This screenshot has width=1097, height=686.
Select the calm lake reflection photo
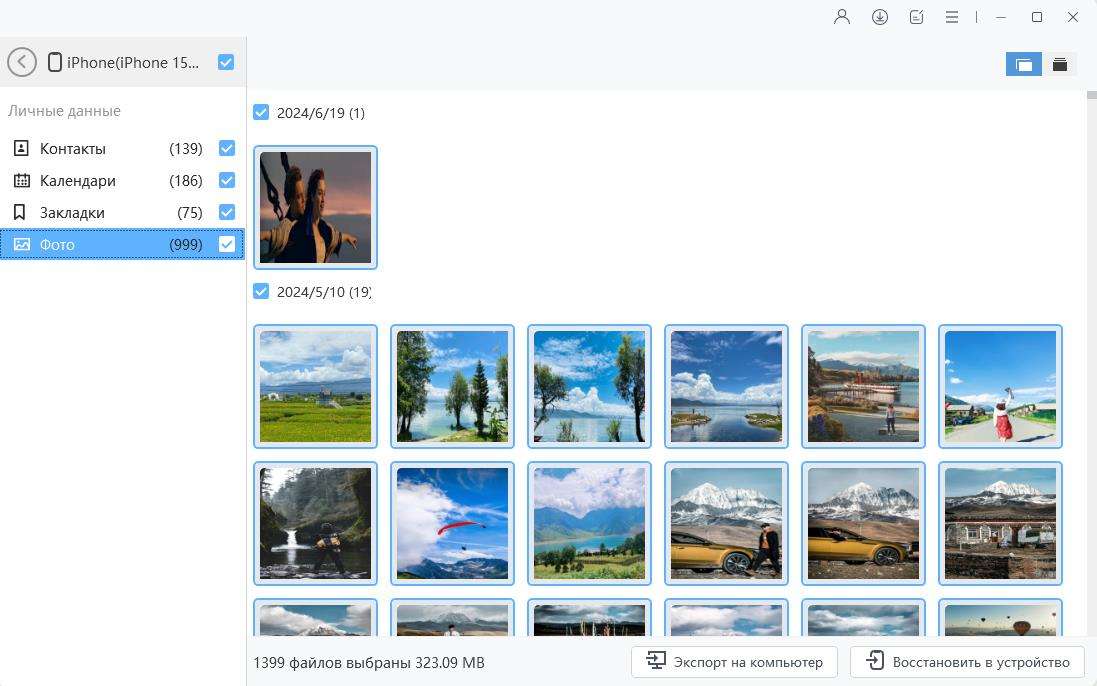point(726,386)
